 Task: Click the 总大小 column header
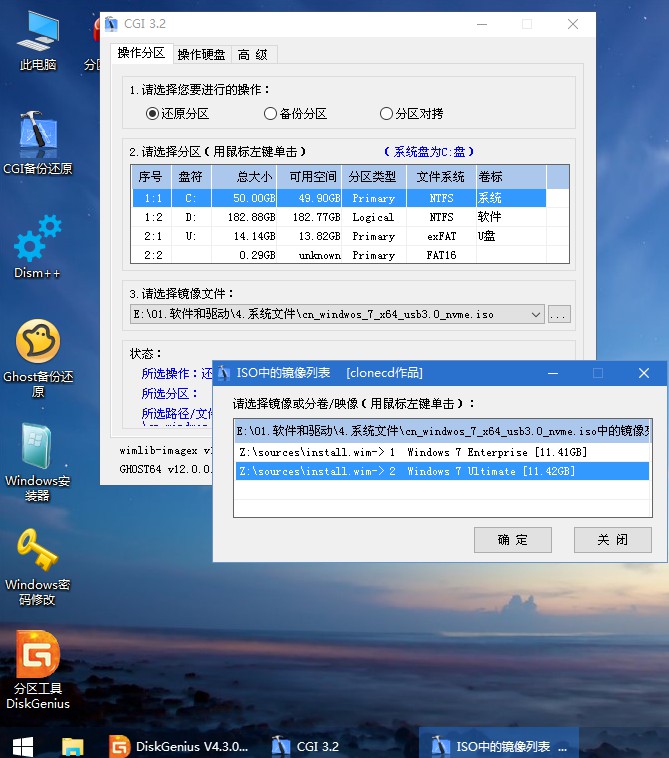click(244, 176)
